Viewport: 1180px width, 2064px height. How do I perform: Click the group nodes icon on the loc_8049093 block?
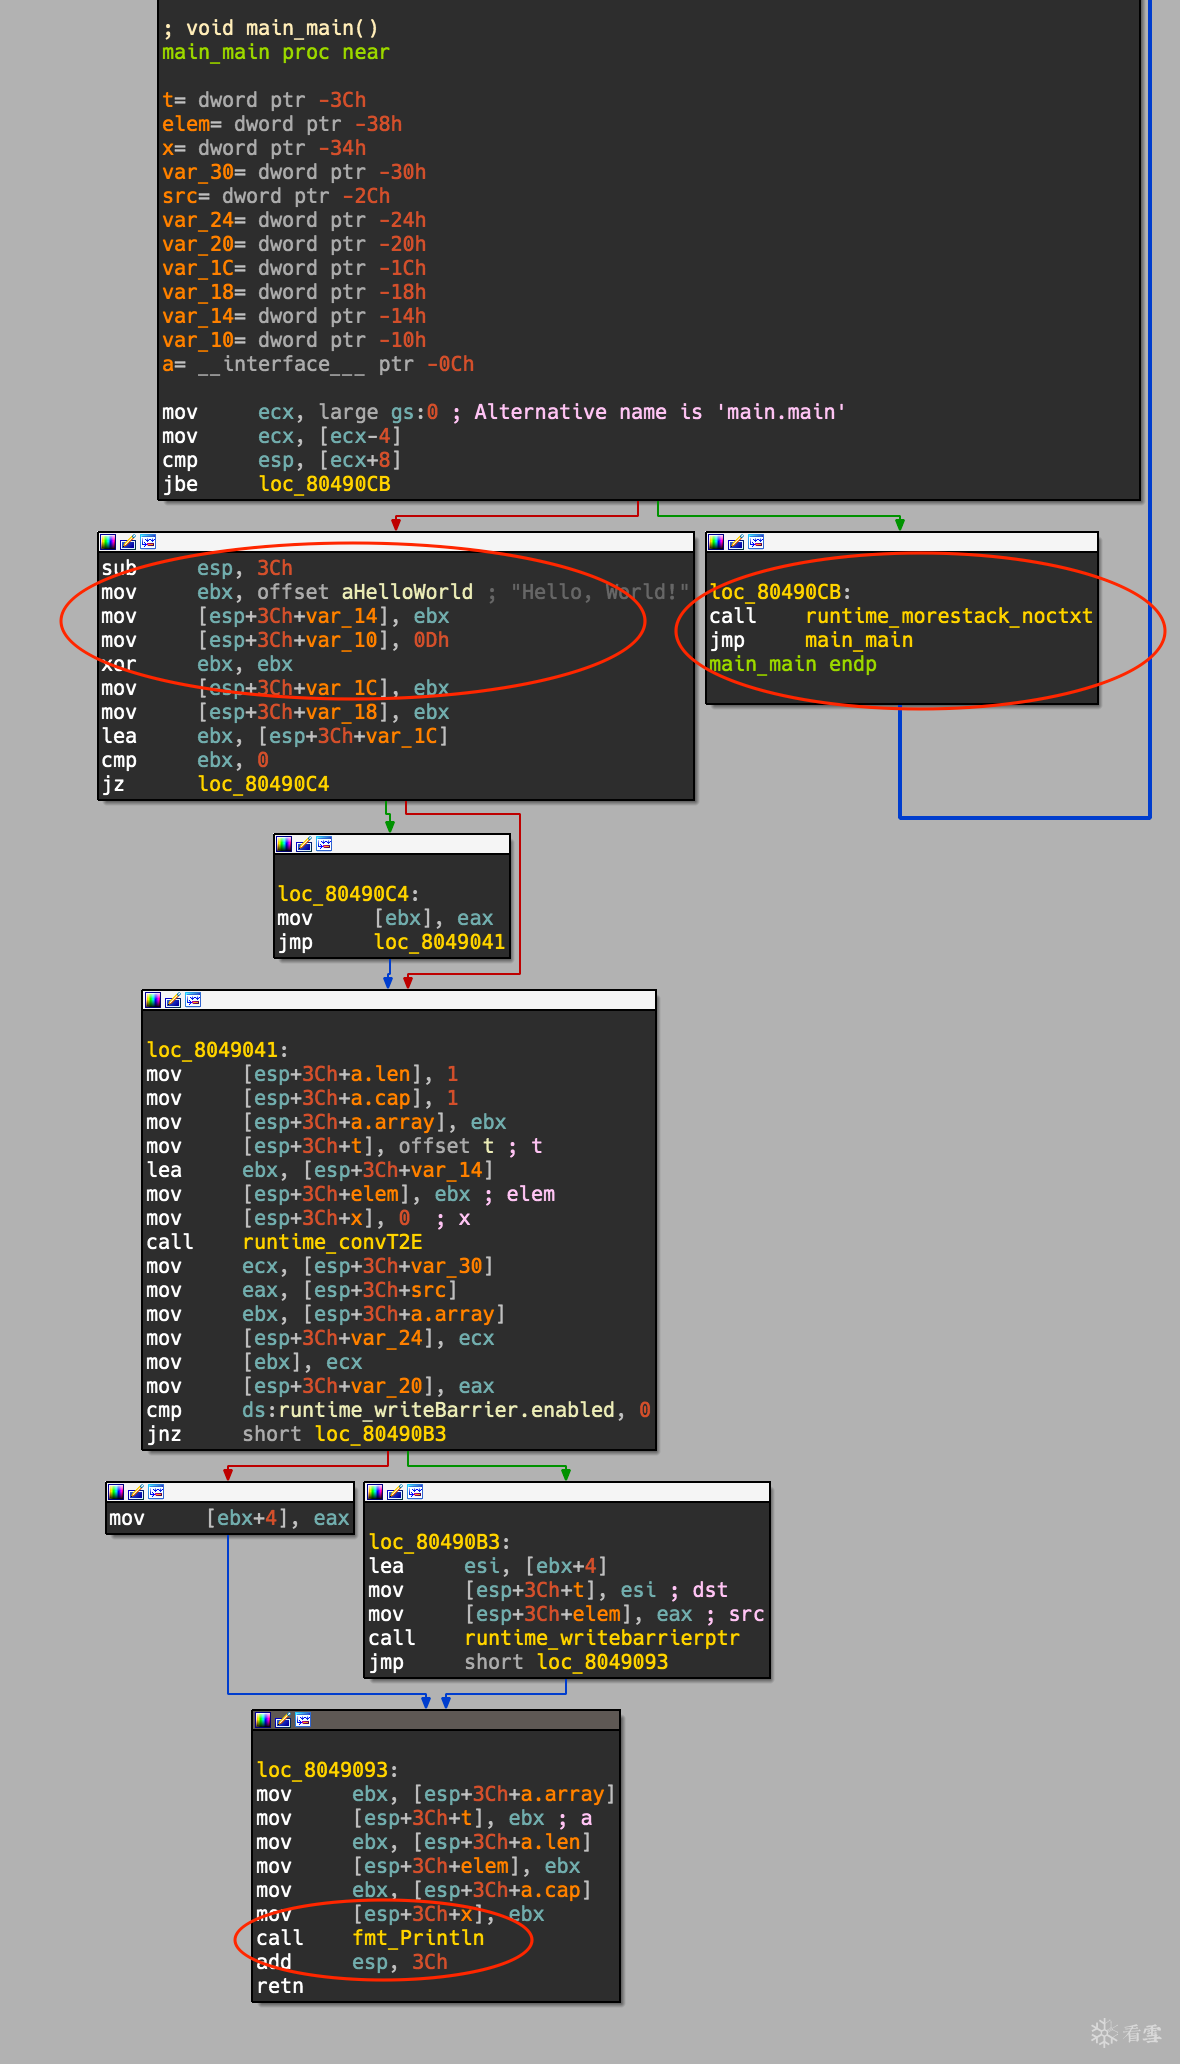pos(303,1720)
